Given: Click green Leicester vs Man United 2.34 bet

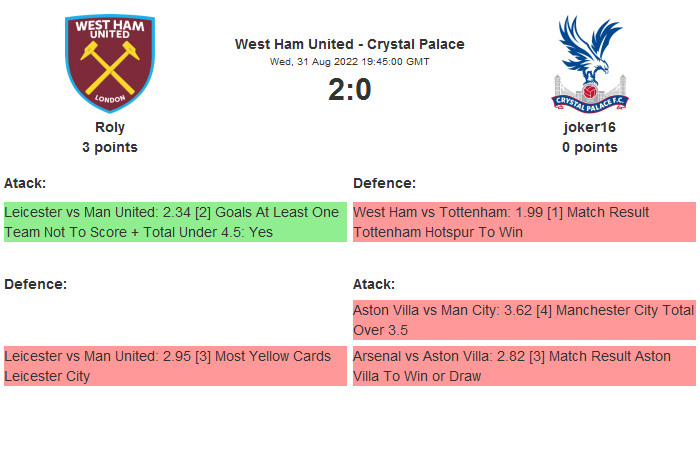Looking at the screenshot, I should click(174, 222).
